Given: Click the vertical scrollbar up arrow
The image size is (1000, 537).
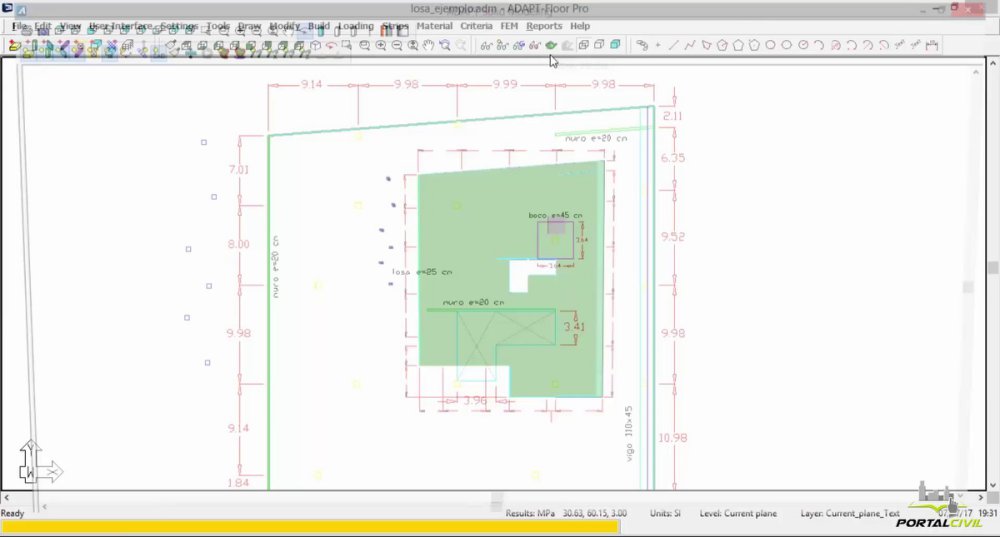Looking at the screenshot, I should (993, 63).
